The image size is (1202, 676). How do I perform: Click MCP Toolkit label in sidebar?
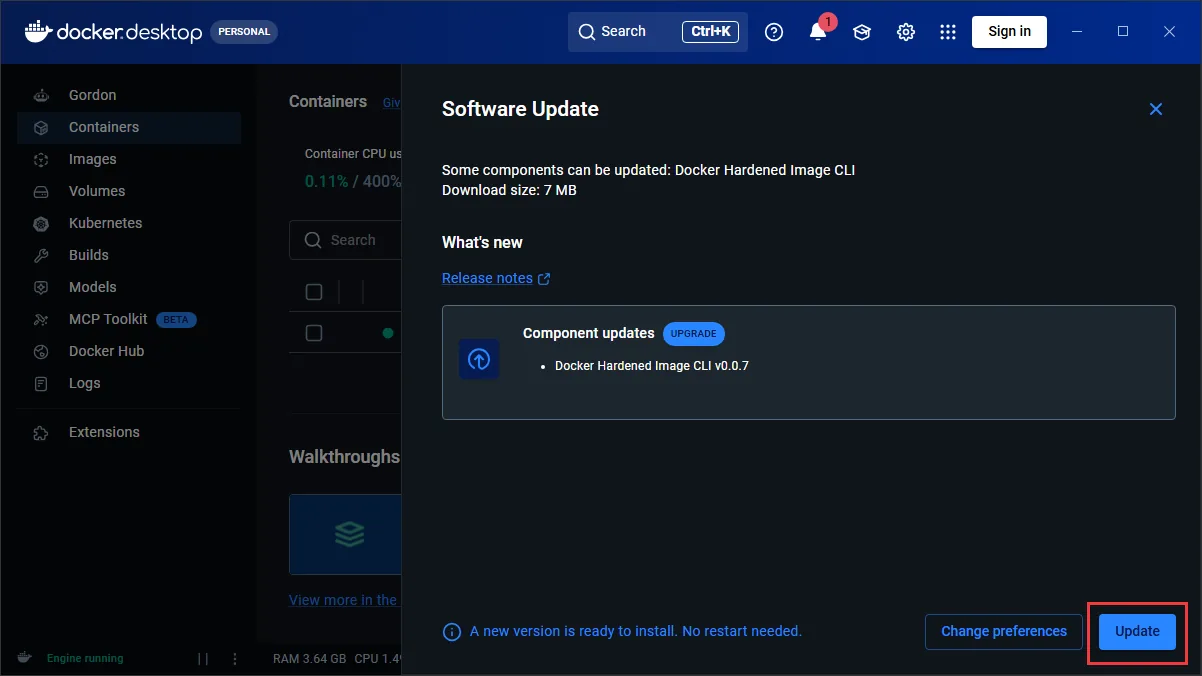click(x=108, y=319)
